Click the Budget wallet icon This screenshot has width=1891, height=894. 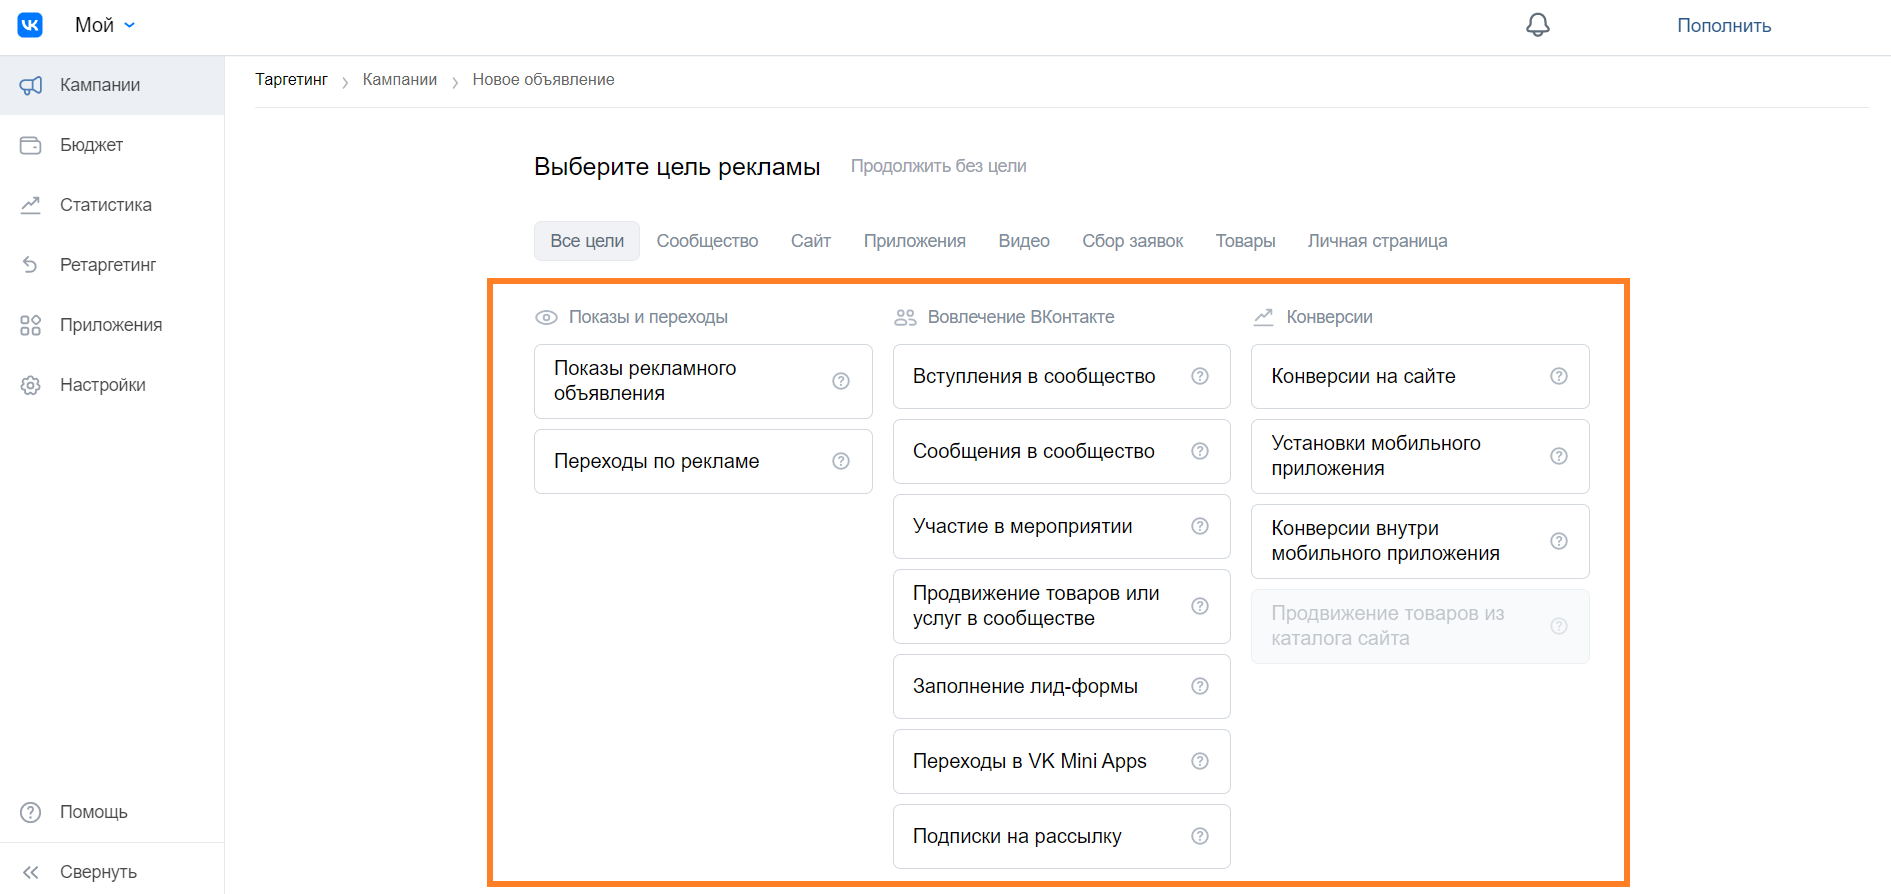31,145
